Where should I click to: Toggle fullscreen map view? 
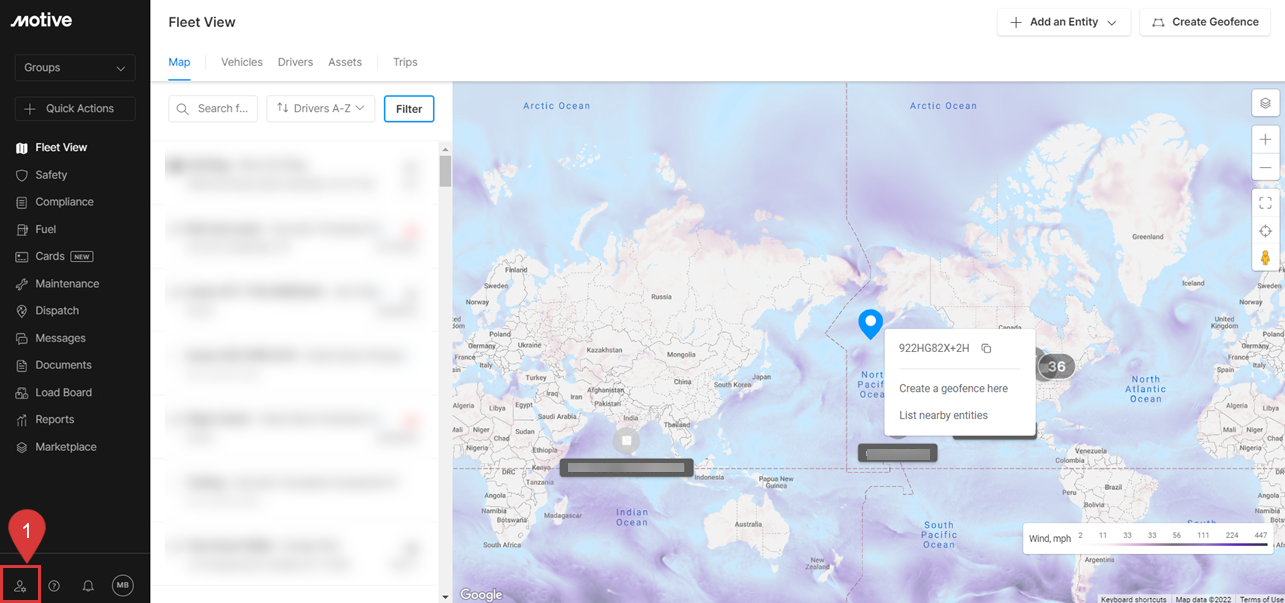point(1265,203)
